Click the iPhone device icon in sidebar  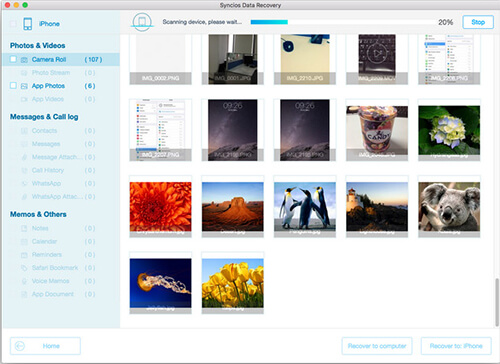pyautogui.click(x=28, y=24)
